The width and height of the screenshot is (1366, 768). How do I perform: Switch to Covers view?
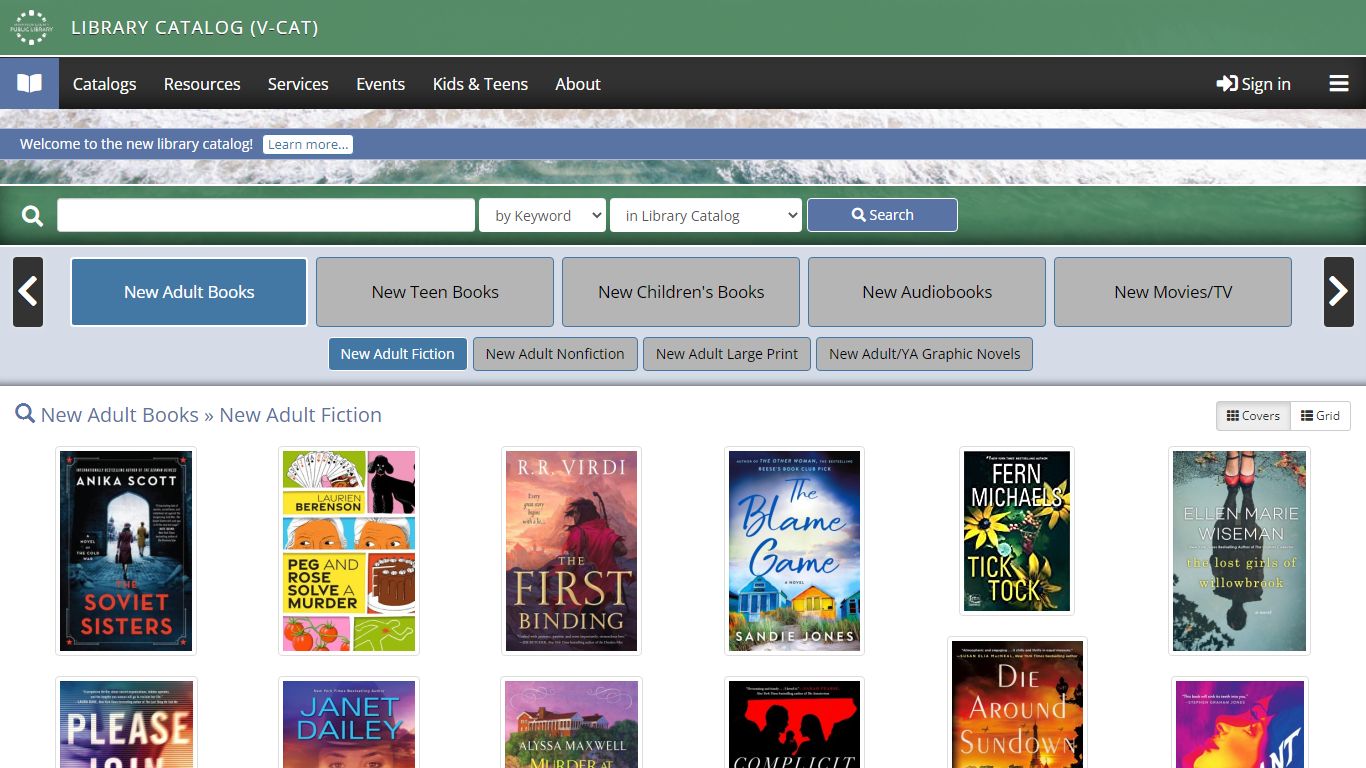pyautogui.click(x=1253, y=416)
